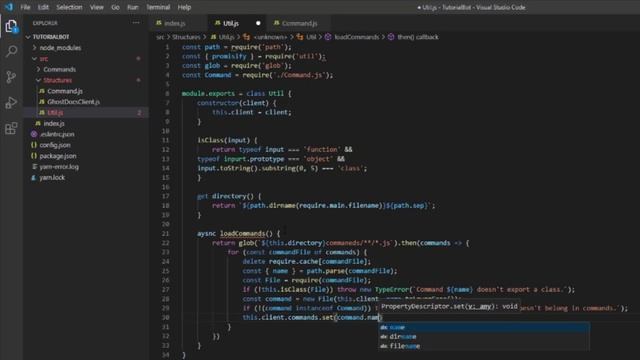Screen dimensions: 640x360
Task: Open the Search view in the activity bar
Action: [11, 51]
